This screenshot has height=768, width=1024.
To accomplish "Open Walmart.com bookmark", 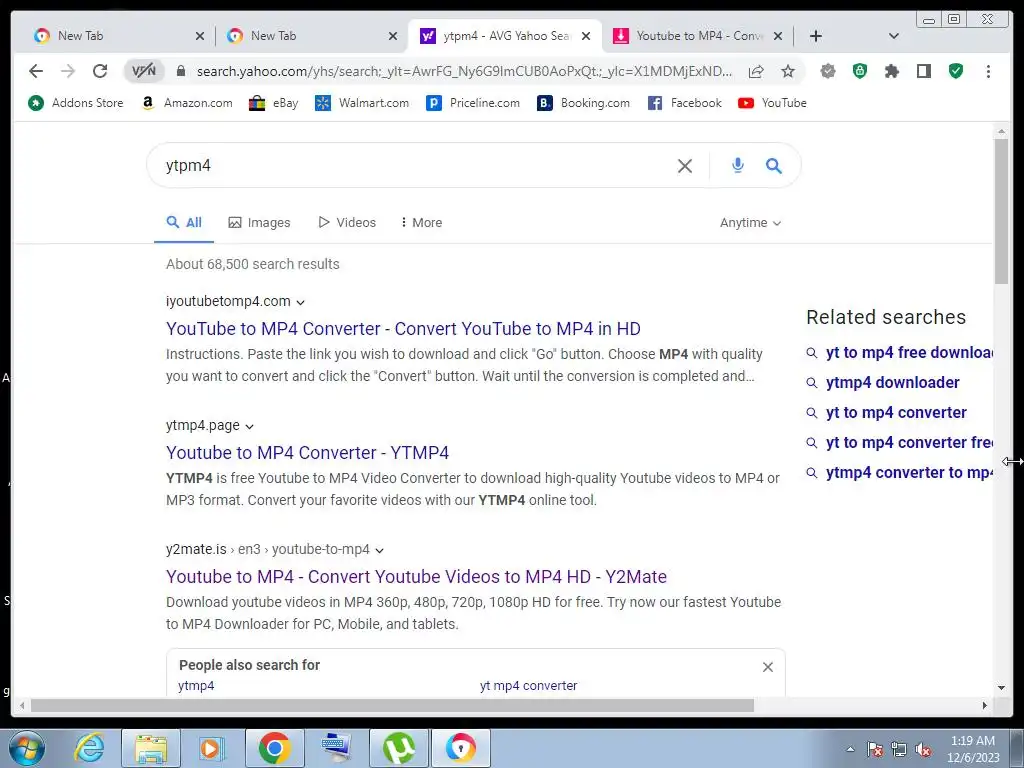I will click(362, 103).
